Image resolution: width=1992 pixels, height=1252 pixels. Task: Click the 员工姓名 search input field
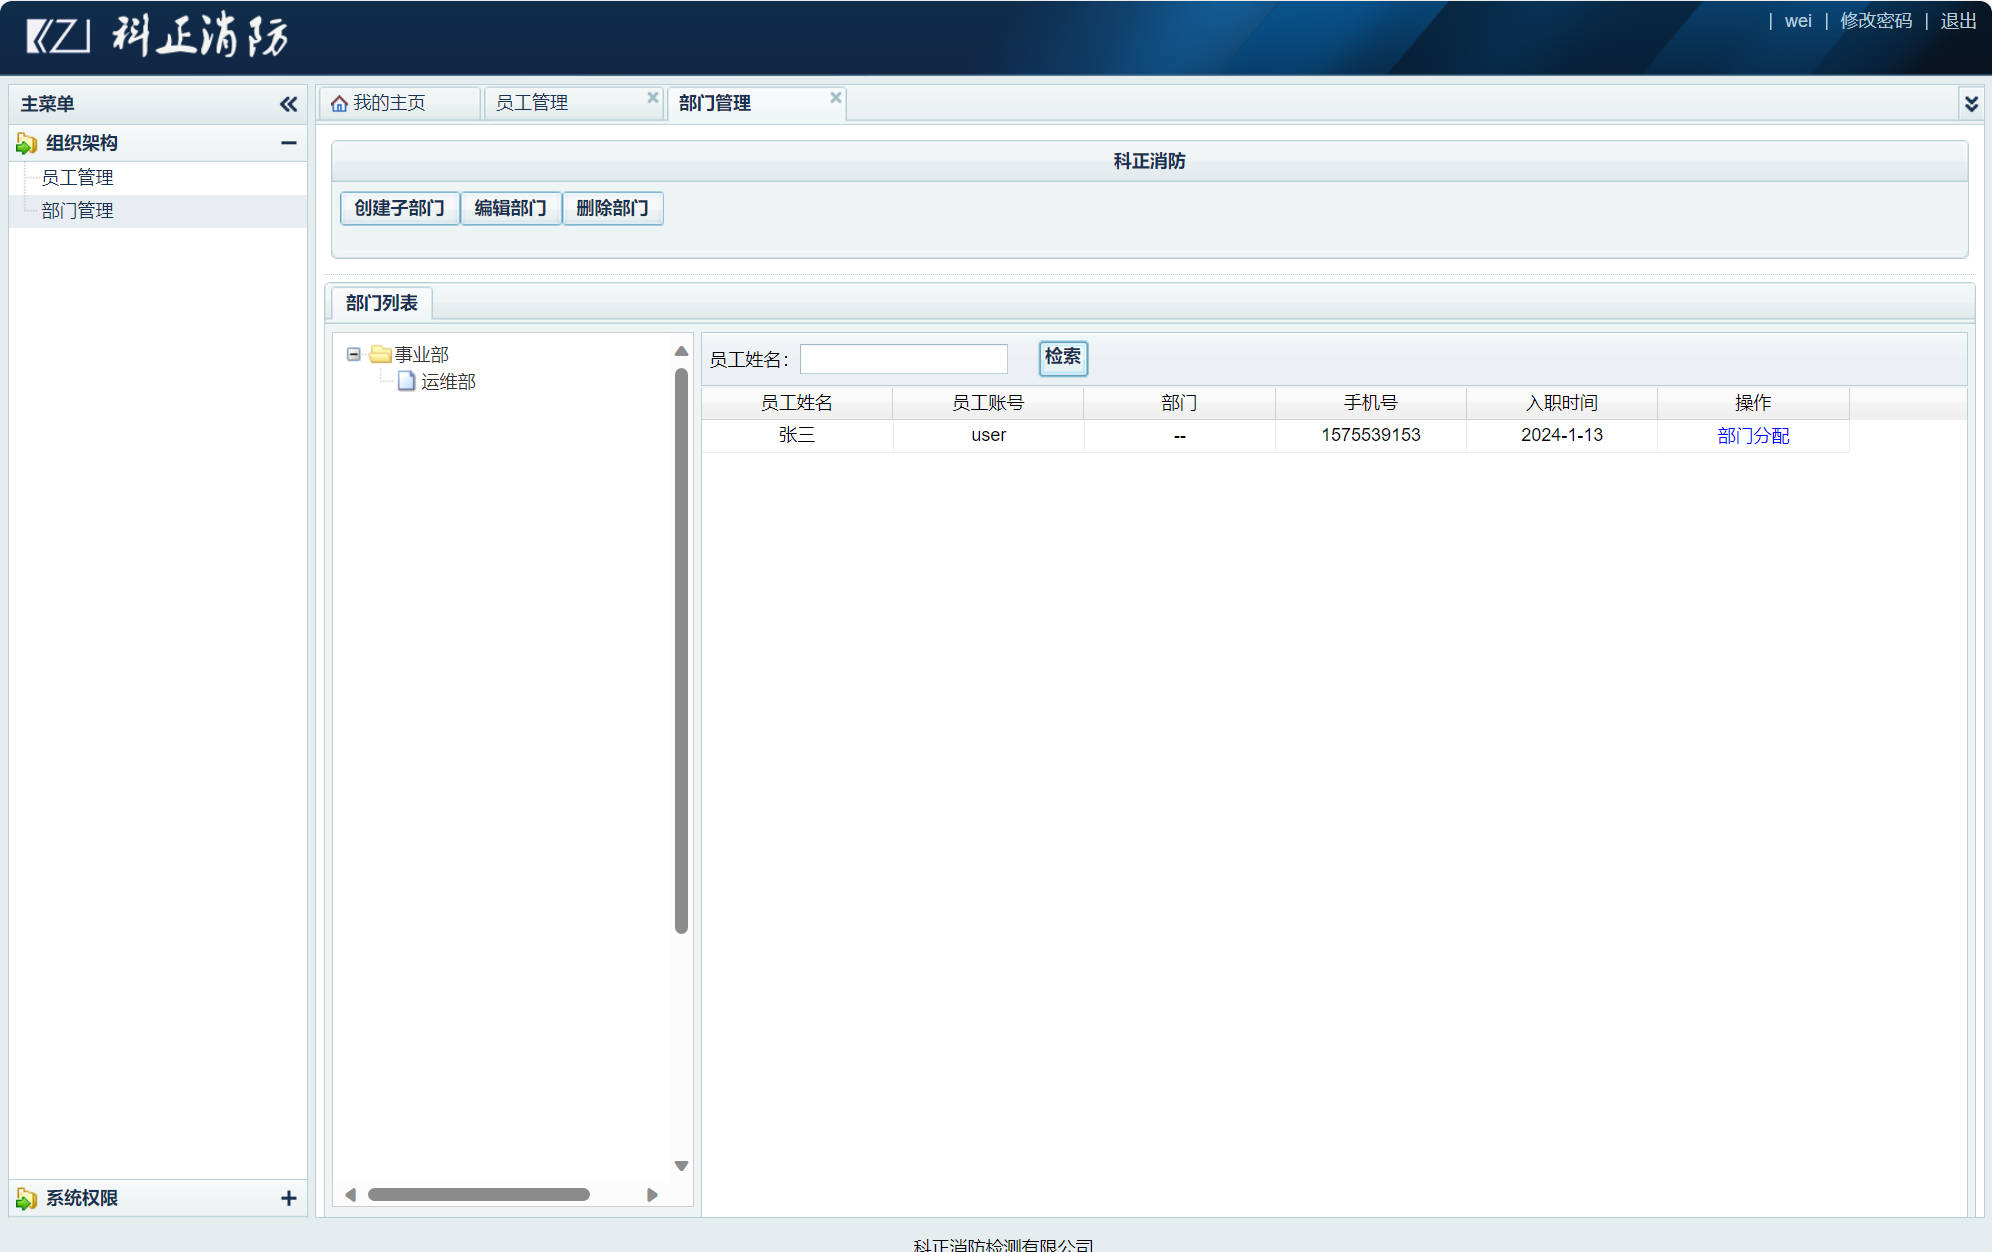click(x=903, y=359)
